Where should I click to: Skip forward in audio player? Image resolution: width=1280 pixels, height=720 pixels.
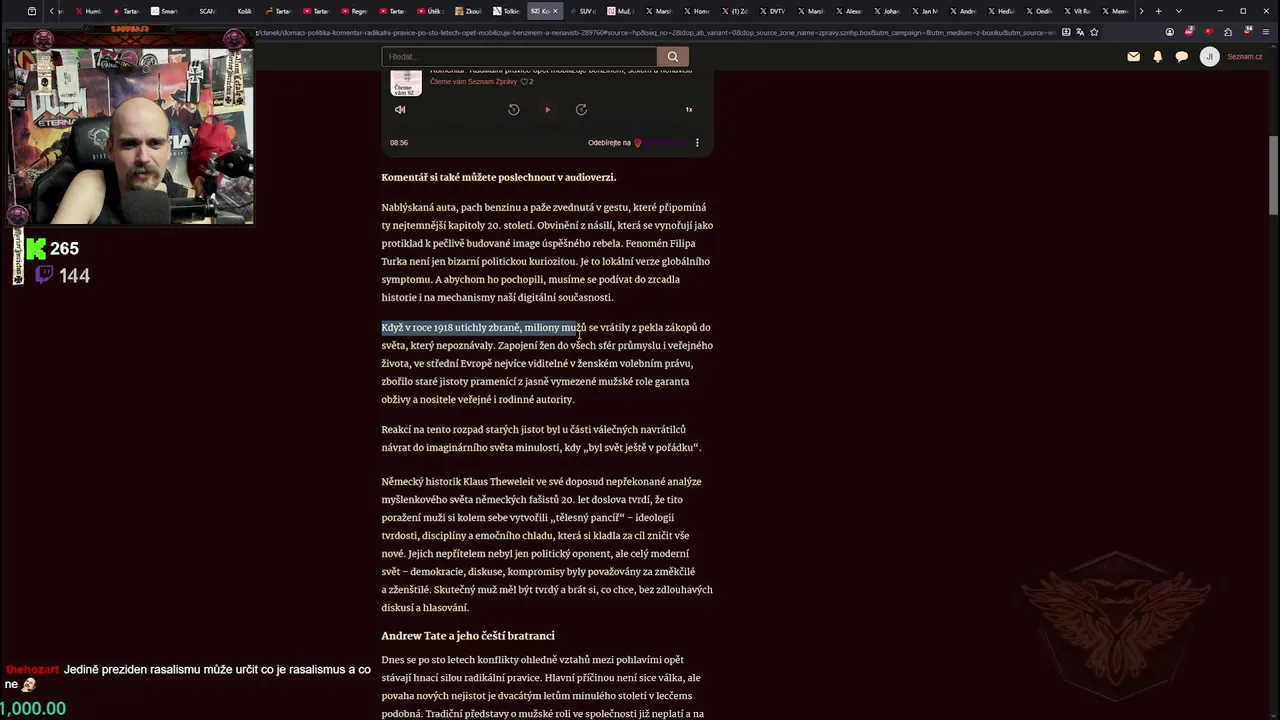[x=581, y=110]
